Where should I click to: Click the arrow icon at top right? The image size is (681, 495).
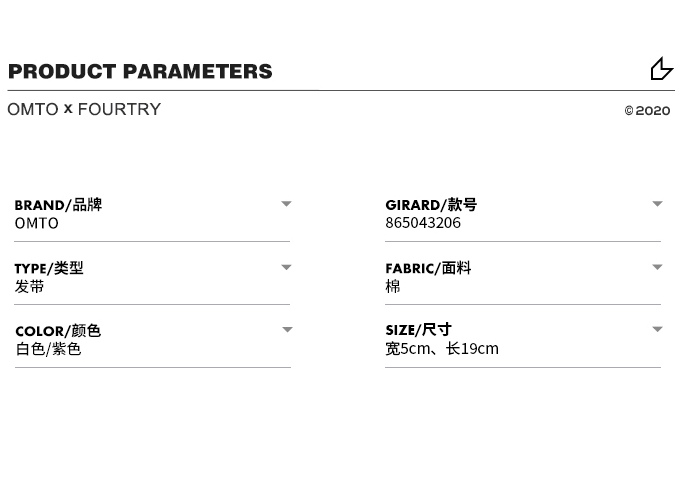(x=661, y=69)
